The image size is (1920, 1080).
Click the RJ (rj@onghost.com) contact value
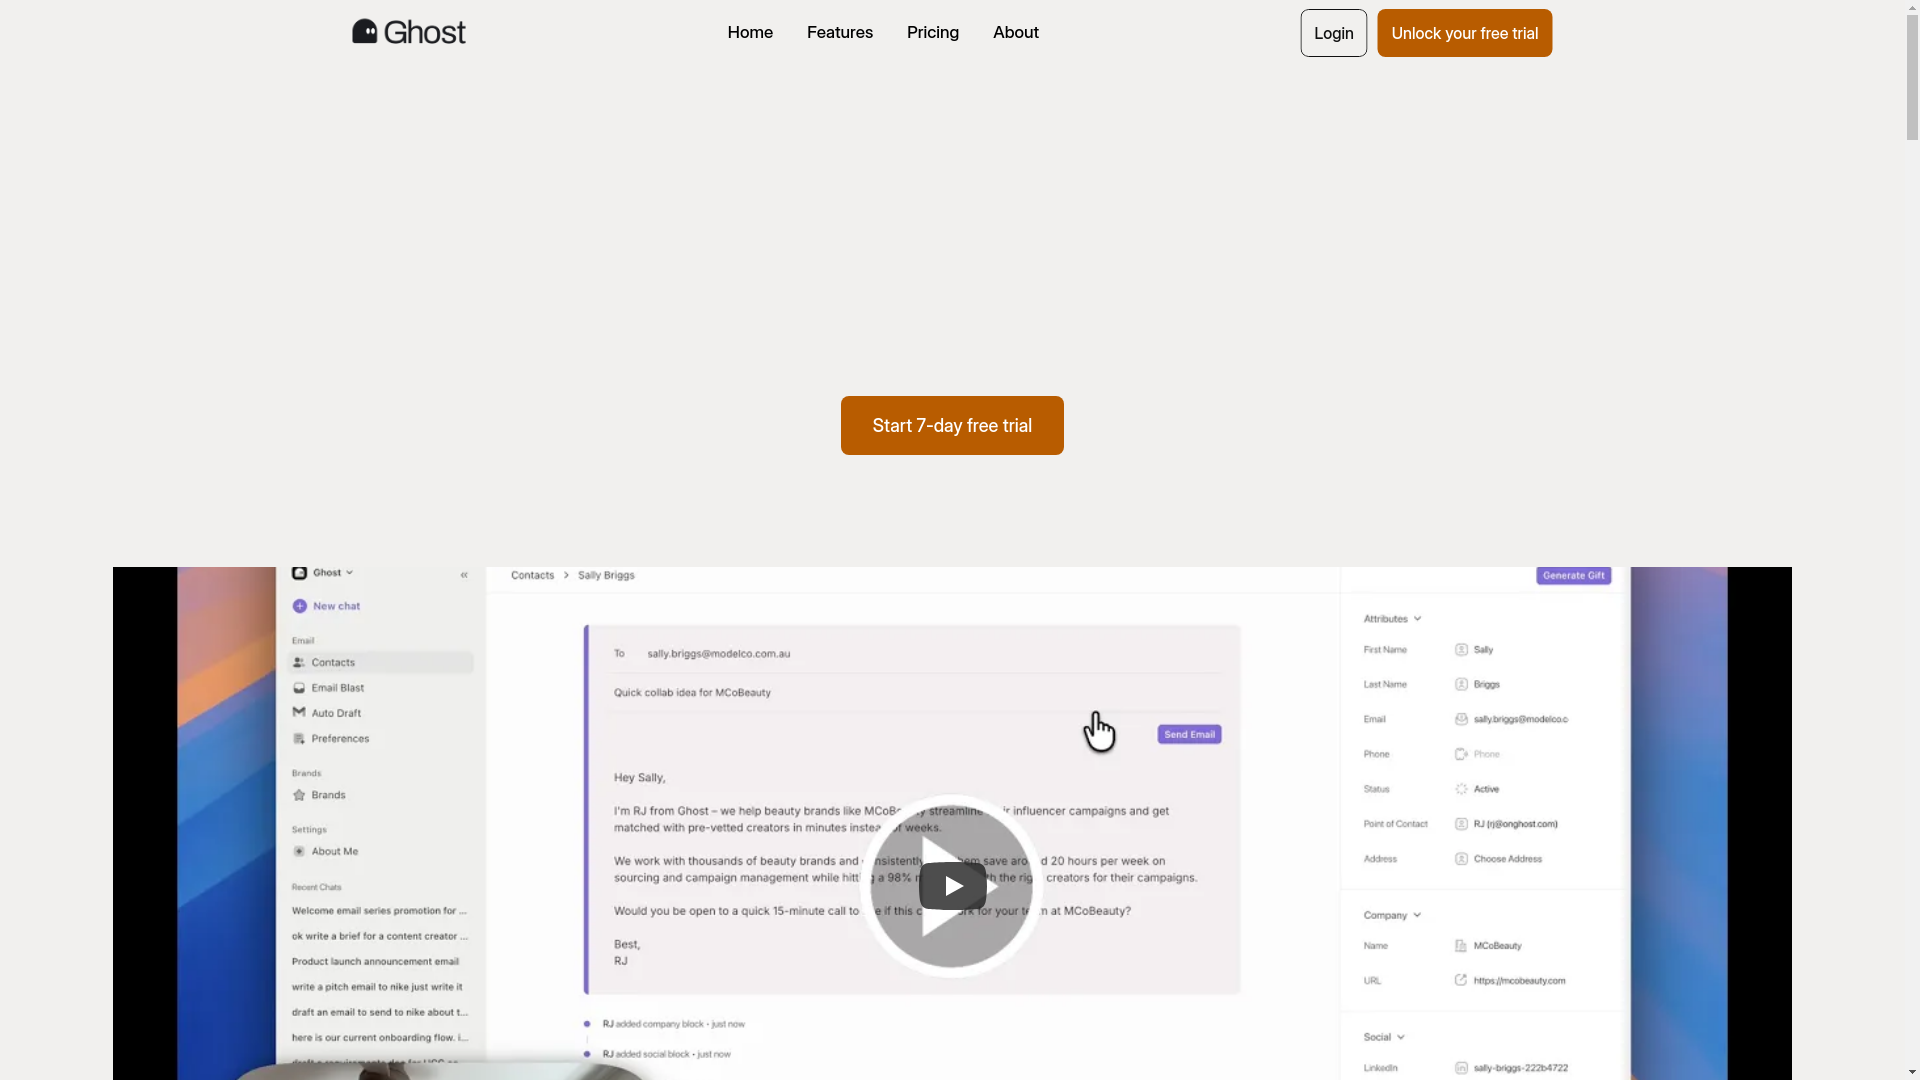tap(1515, 824)
